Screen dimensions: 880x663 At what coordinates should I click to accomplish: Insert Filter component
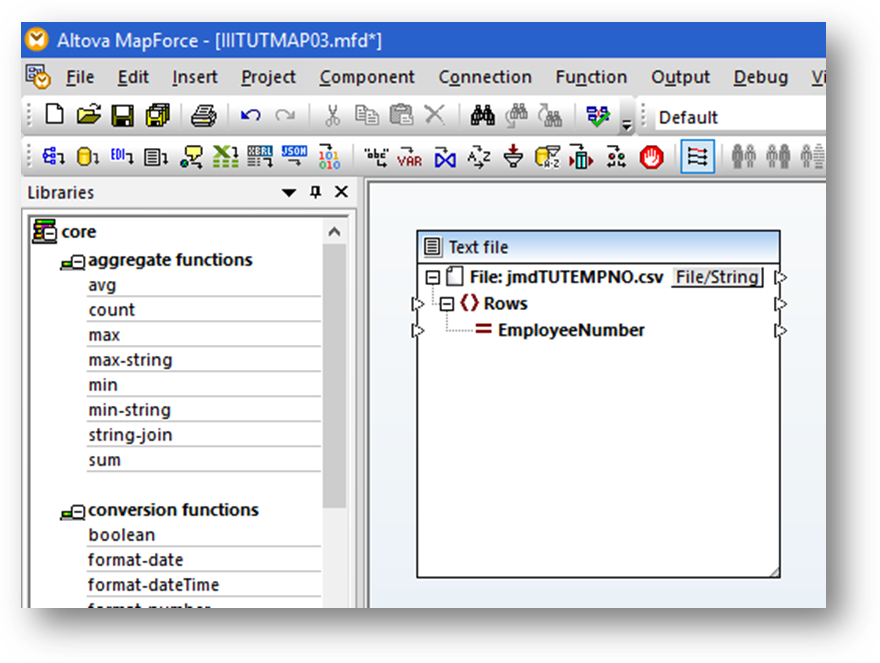coord(513,157)
